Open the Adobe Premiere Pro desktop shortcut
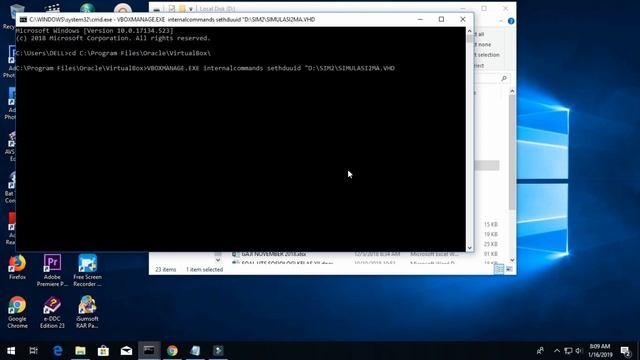The width and height of the screenshot is (640, 360). (x=52, y=270)
